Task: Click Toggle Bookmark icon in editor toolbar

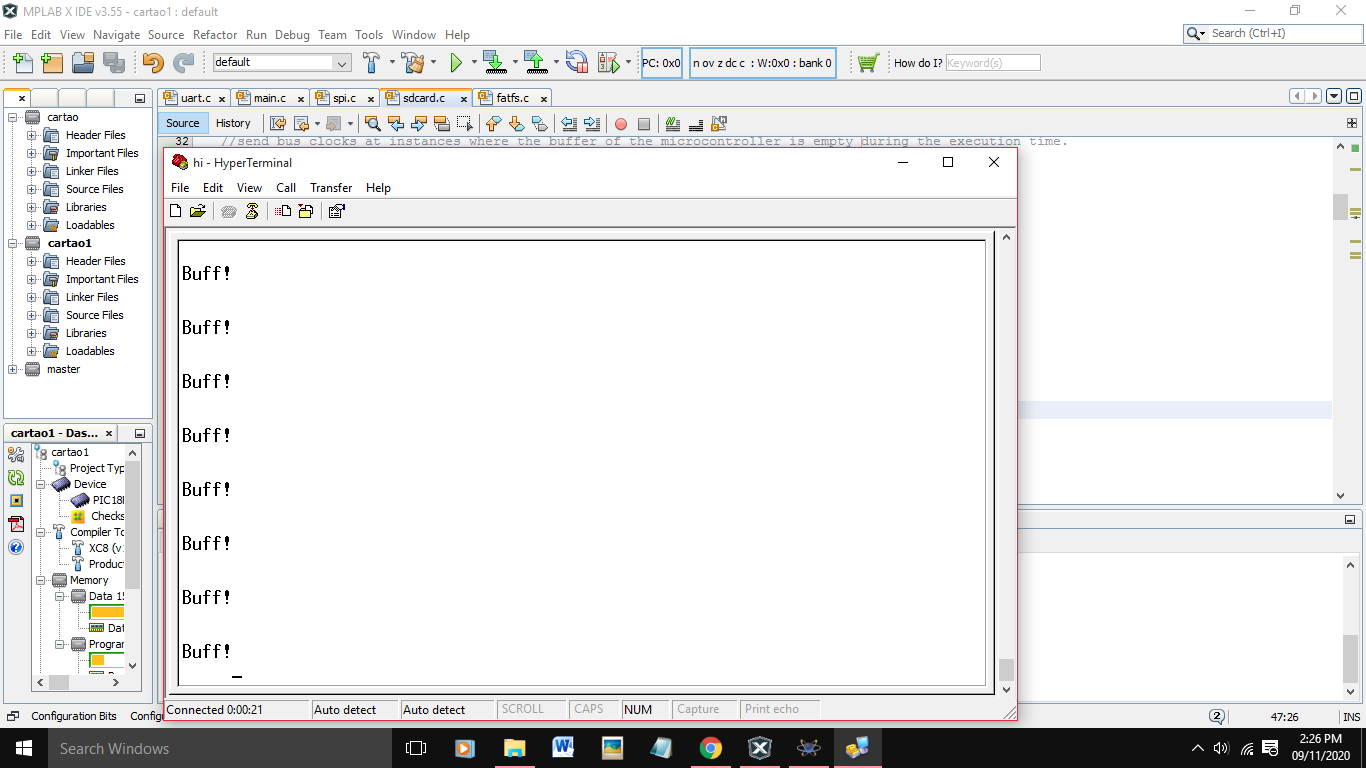Action: tap(540, 124)
